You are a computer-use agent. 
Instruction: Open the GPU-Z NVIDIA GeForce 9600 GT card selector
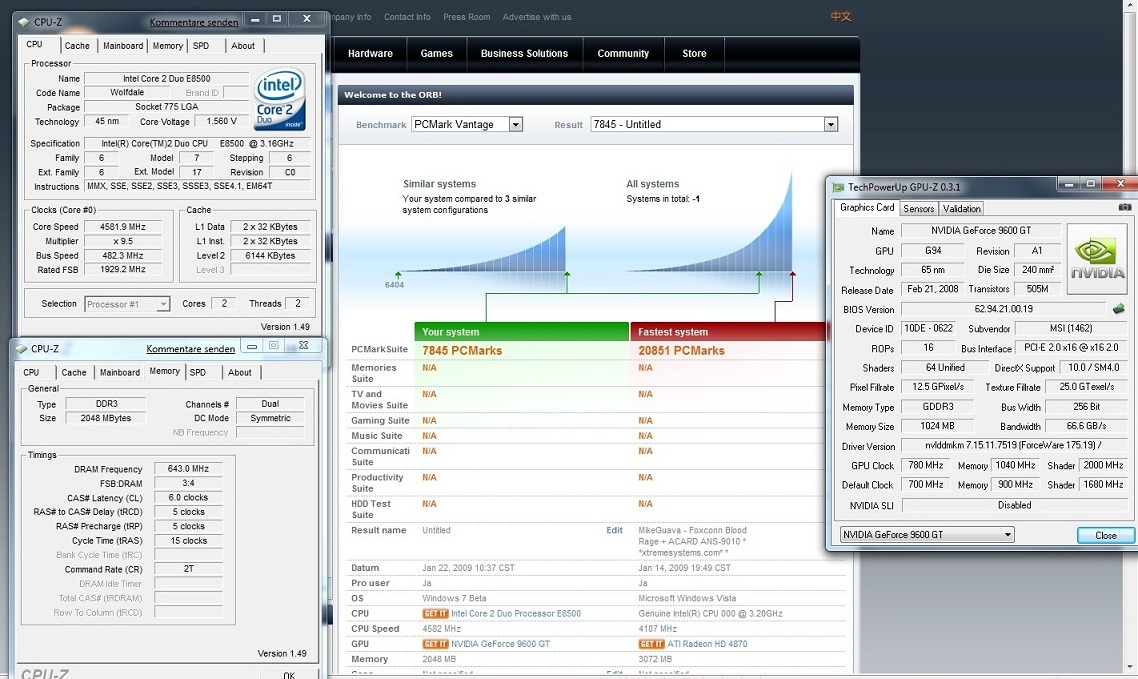tap(928, 535)
